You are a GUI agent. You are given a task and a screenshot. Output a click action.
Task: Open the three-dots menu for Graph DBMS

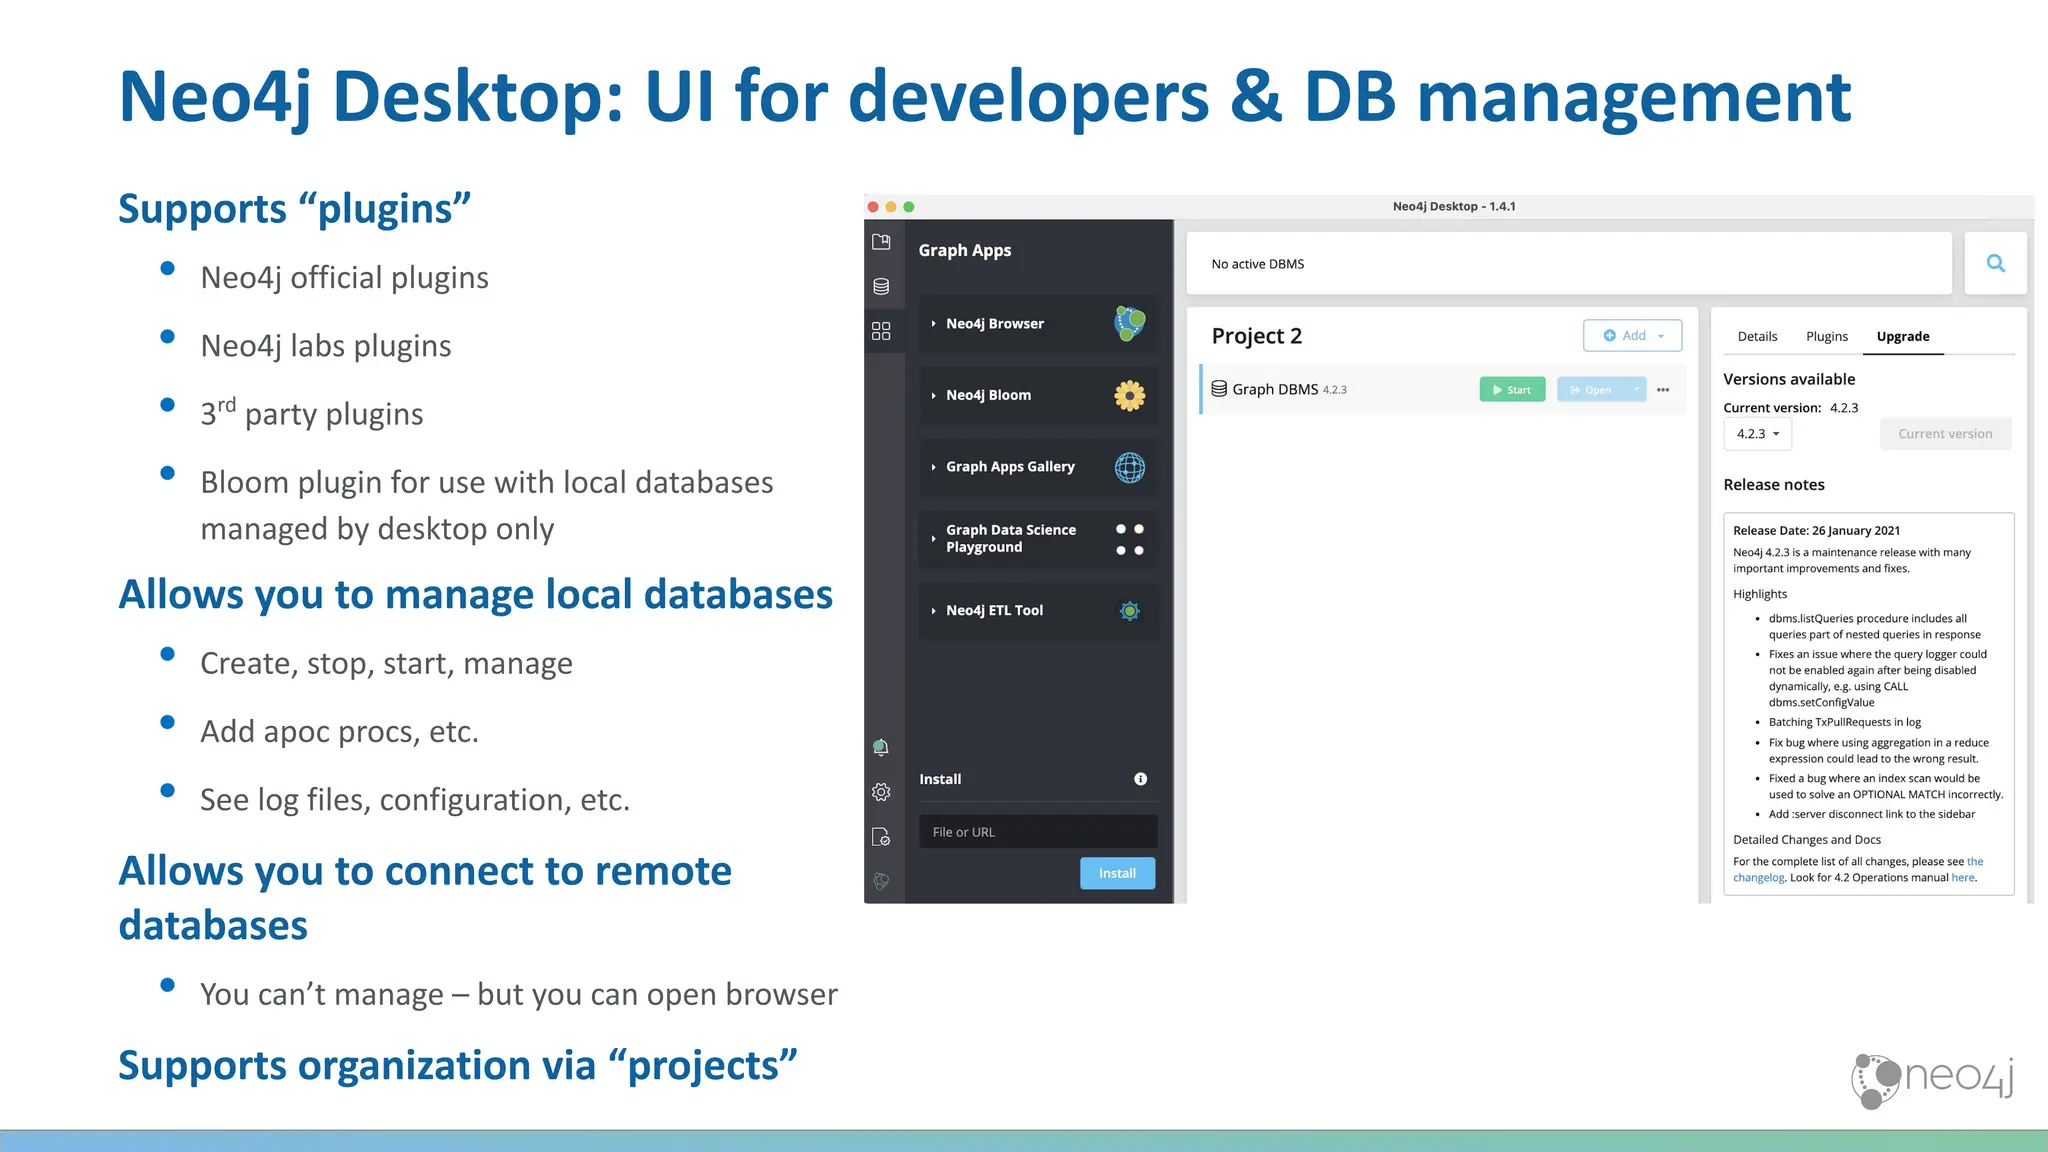[x=1663, y=390]
